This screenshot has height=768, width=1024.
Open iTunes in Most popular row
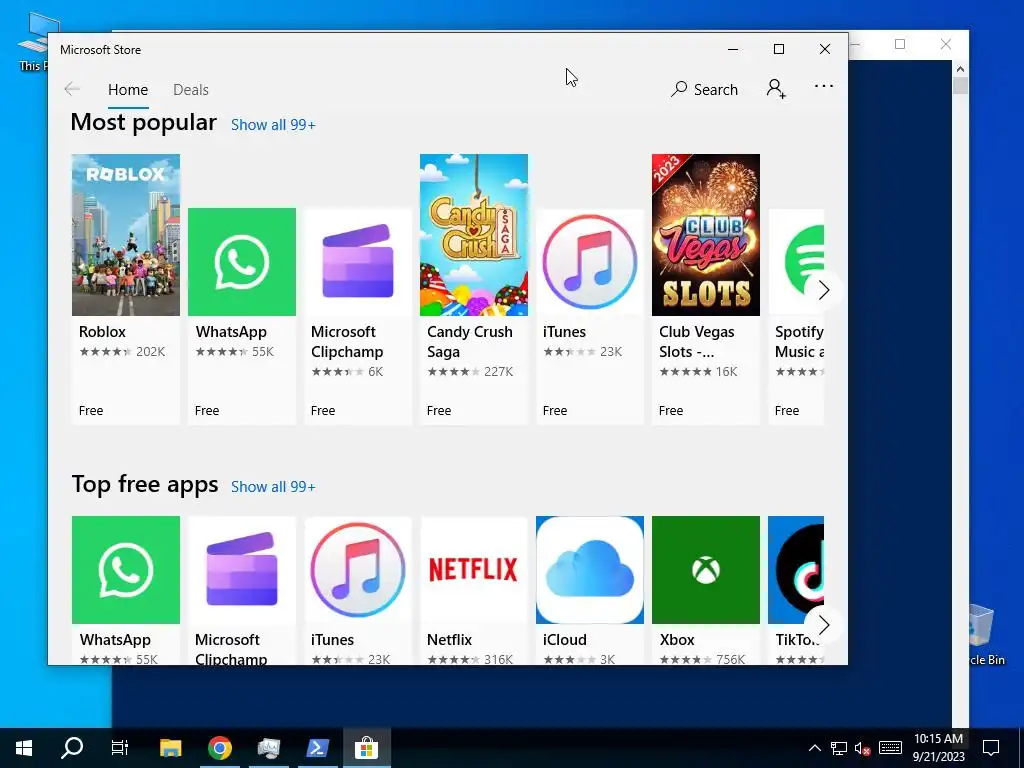click(x=590, y=316)
